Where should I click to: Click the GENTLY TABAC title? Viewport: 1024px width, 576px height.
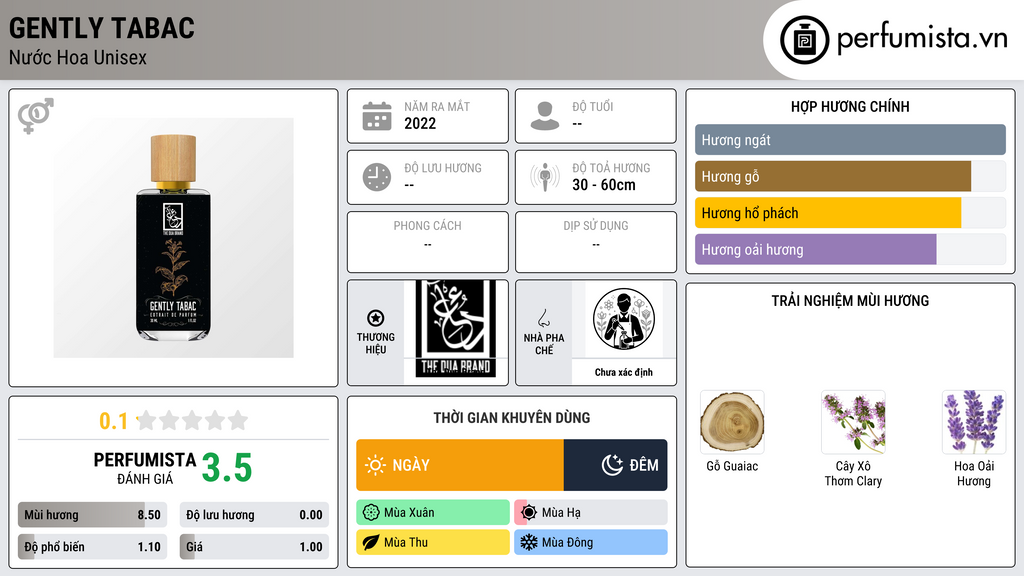click(x=102, y=28)
